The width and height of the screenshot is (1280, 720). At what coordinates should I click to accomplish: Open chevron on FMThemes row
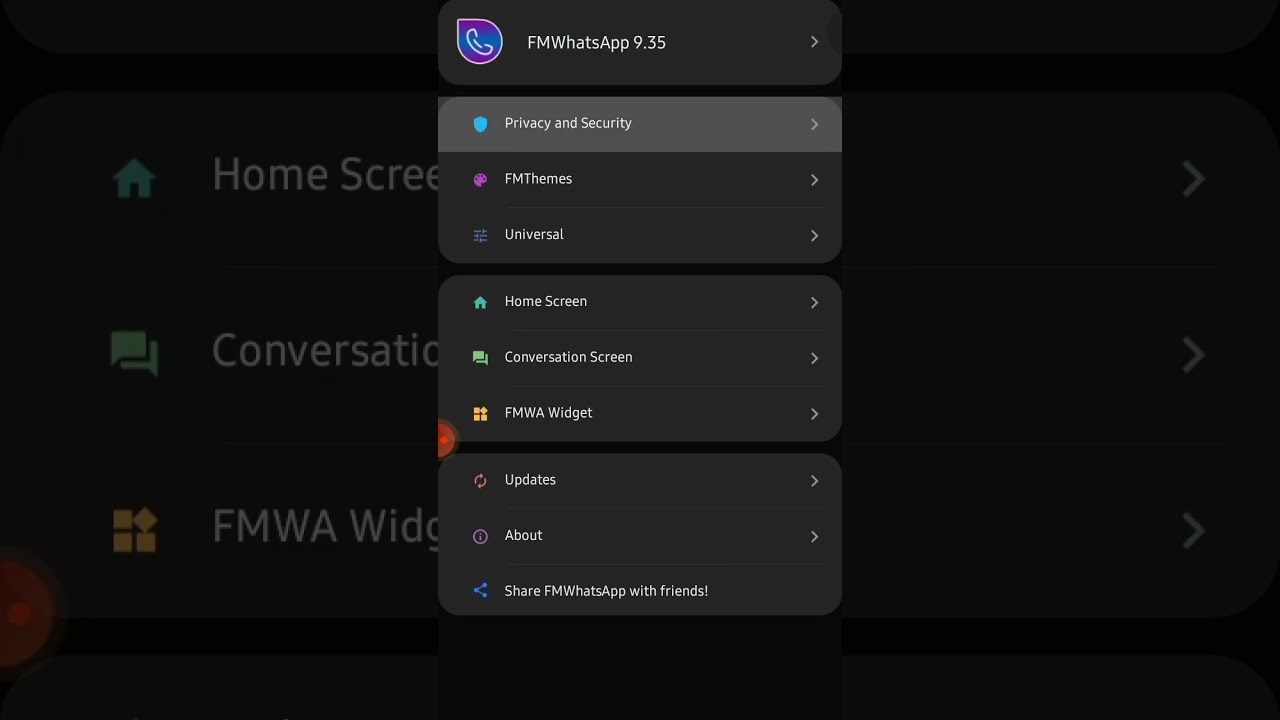[x=814, y=180]
